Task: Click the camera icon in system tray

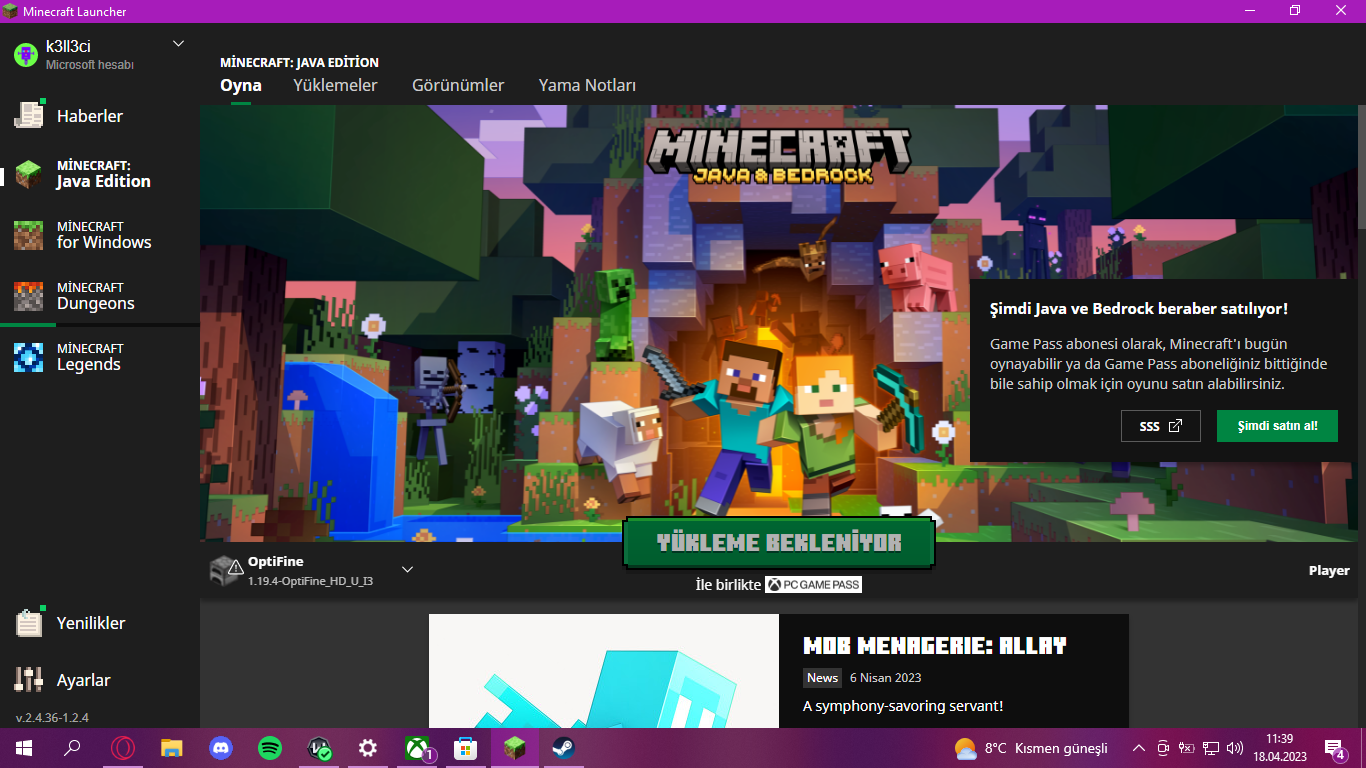Action: [x=1163, y=748]
